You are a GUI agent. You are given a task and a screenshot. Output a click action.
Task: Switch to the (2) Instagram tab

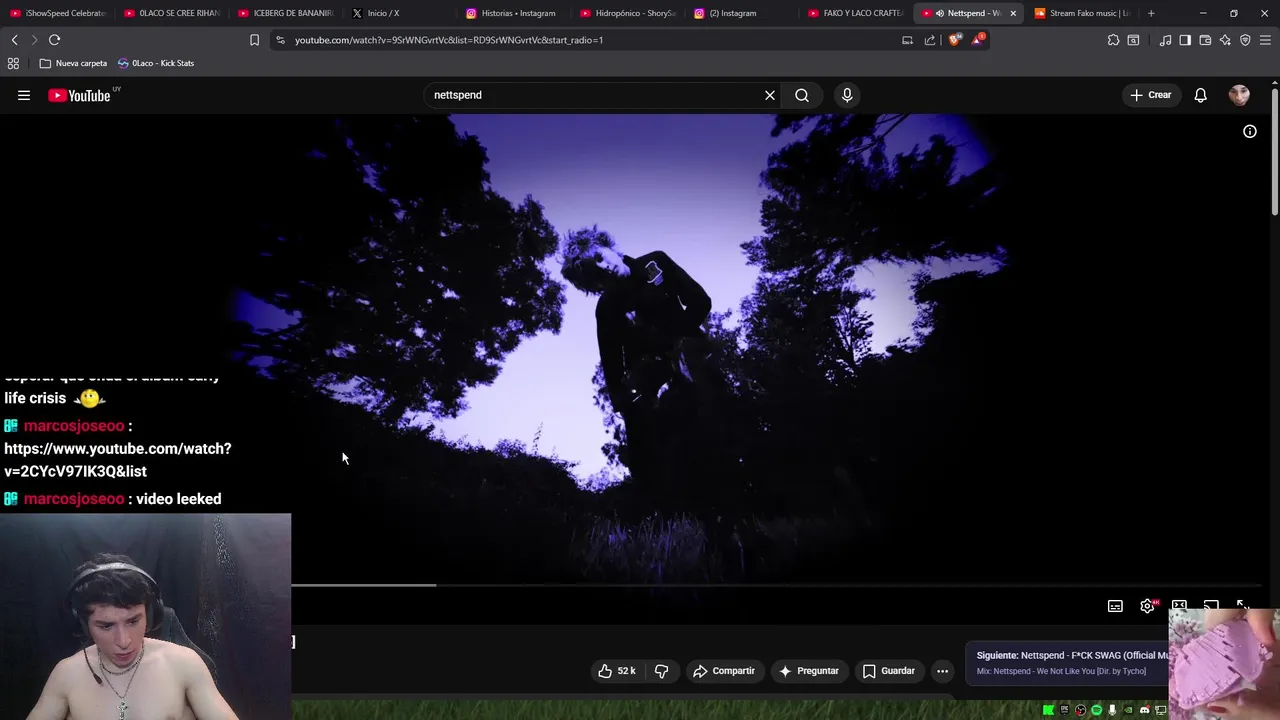click(742, 13)
